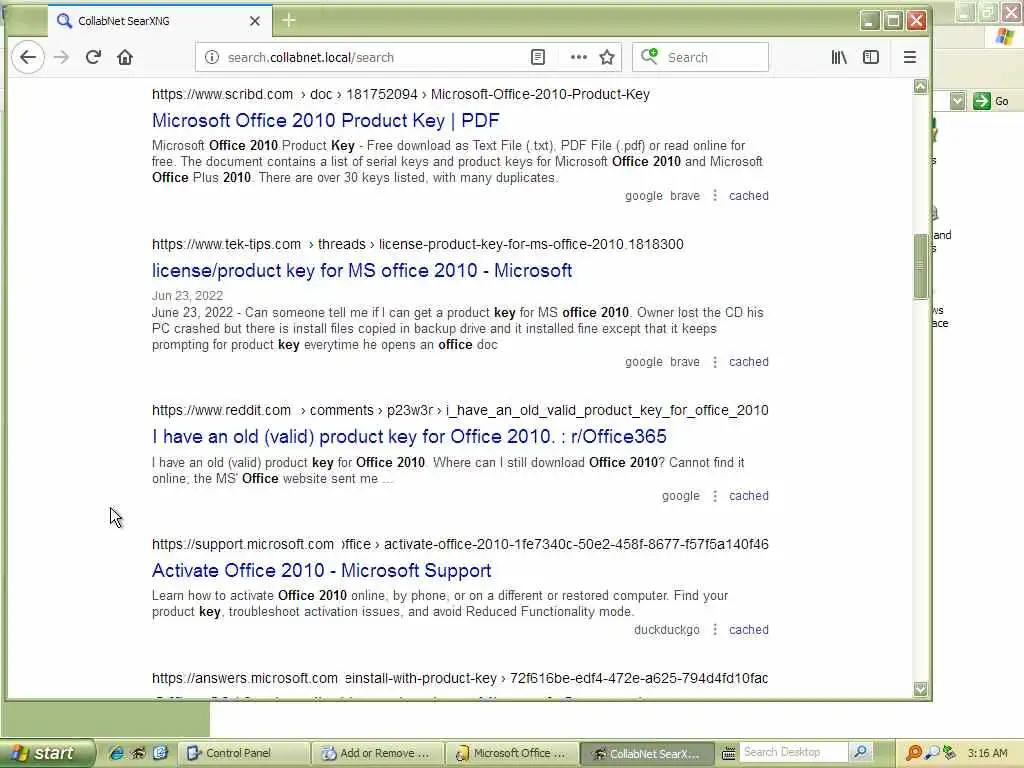Open cached copy of tek-tips result
Viewport: 1024px width, 768px height.
tap(748, 362)
